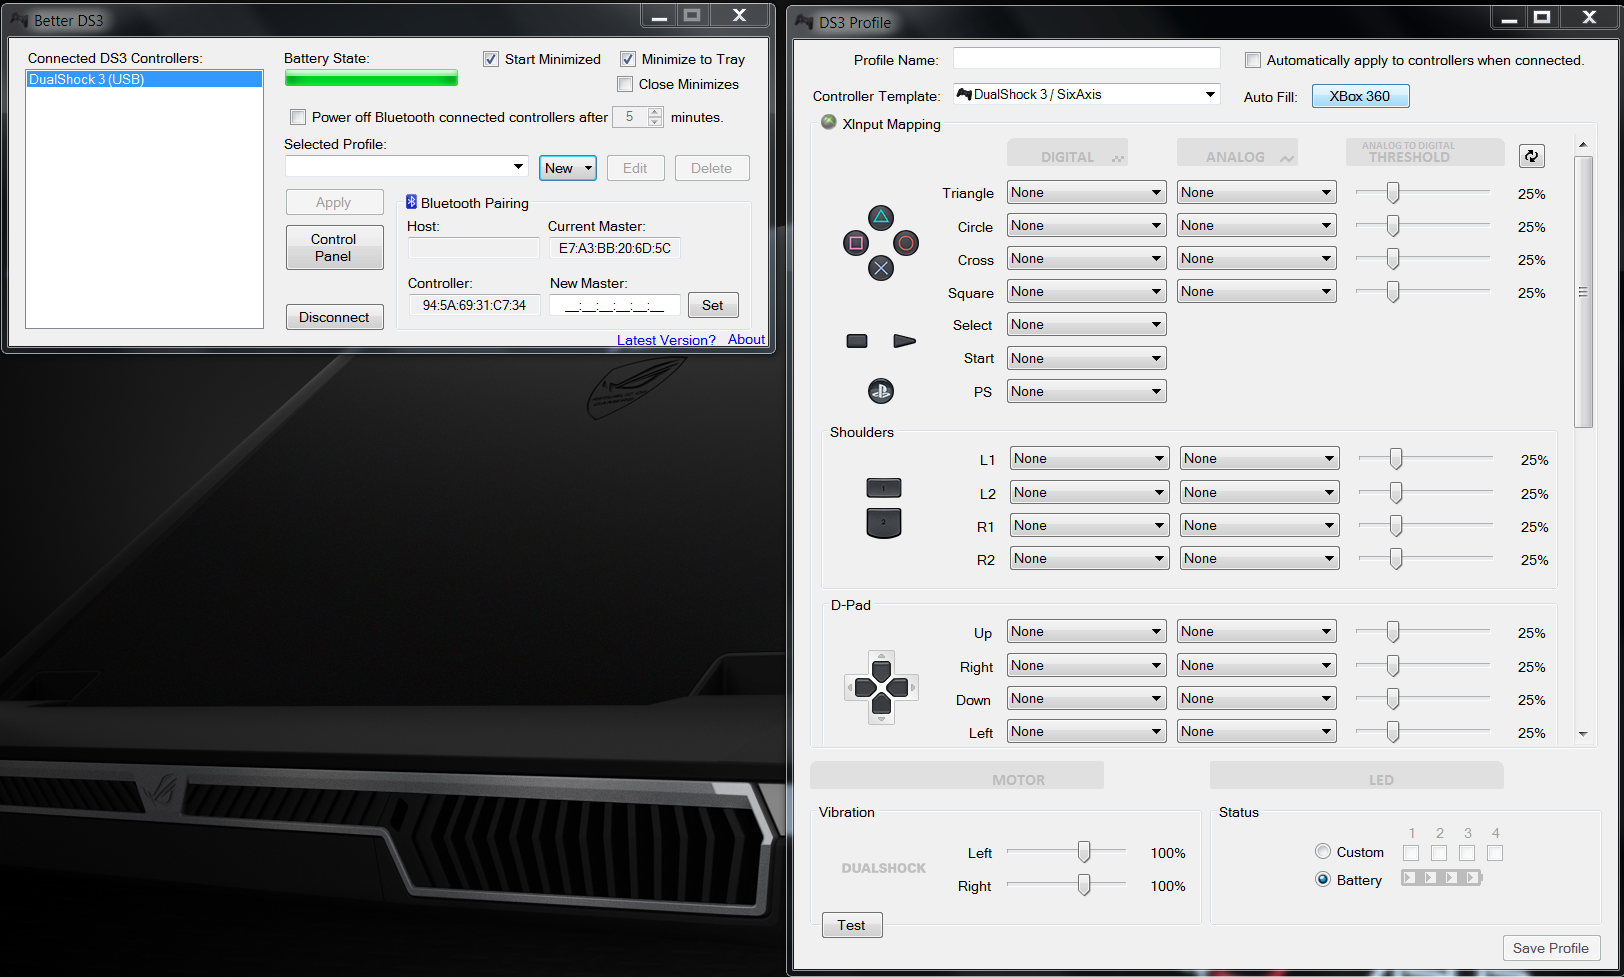Click the New Master address field

pyautogui.click(x=615, y=305)
